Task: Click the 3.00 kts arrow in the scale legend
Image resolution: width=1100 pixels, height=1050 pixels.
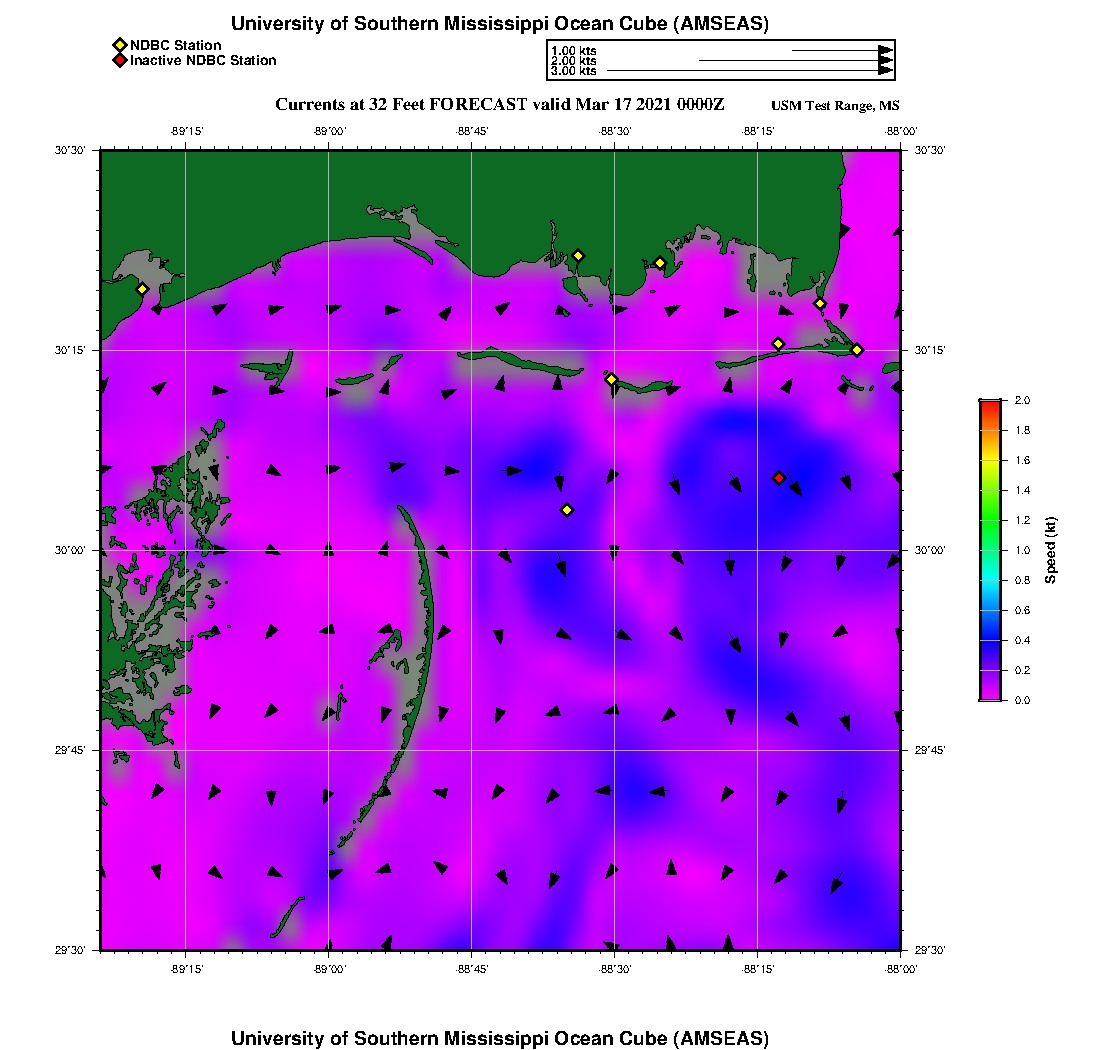Action: pos(750,71)
